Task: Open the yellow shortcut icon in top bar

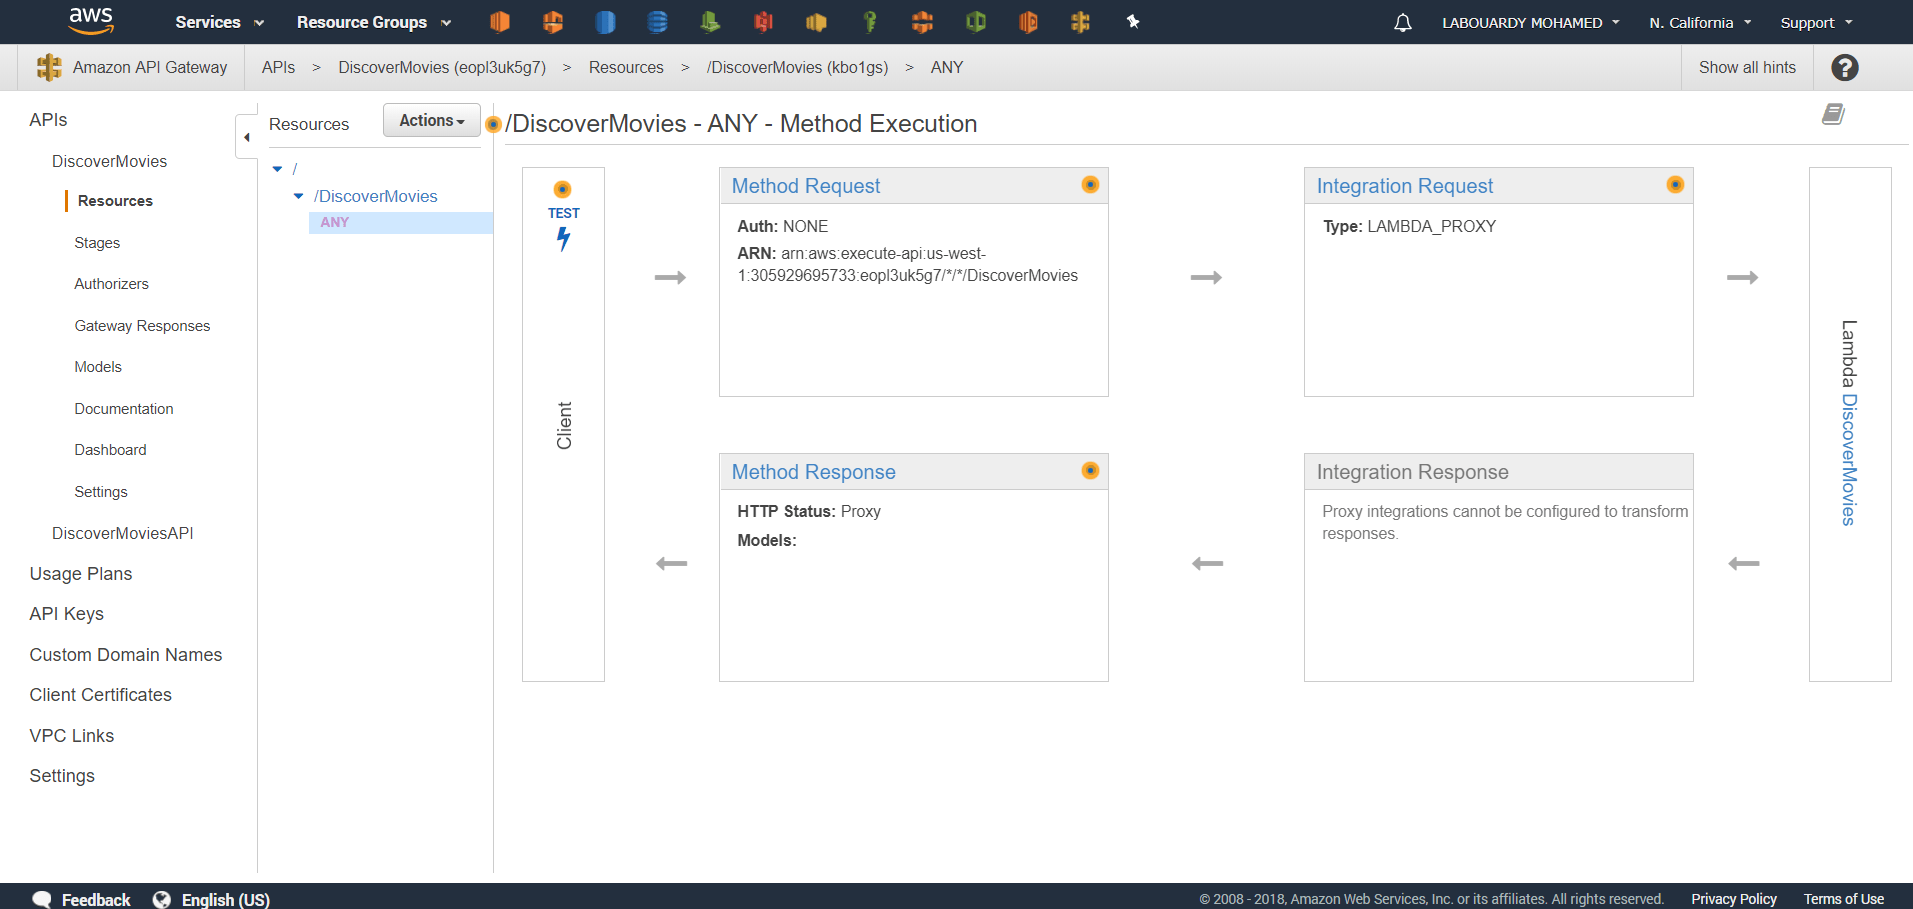Action: point(816,22)
